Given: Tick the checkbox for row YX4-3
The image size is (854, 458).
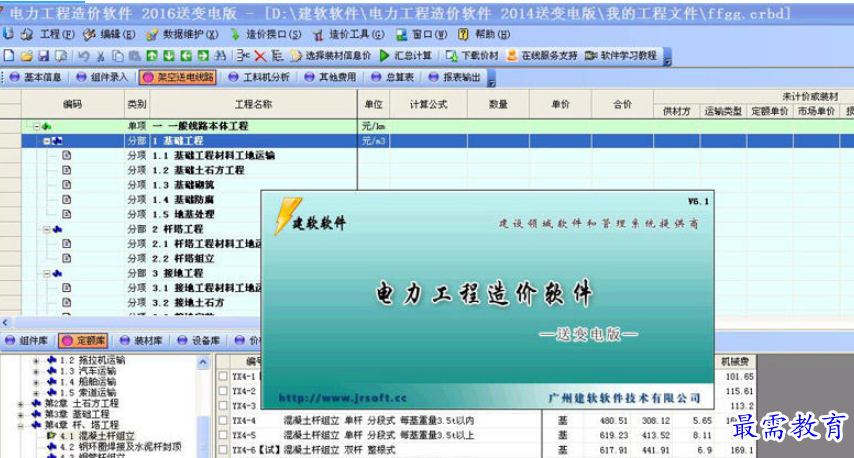Looking at the screenshot, I should click(223, 406).
